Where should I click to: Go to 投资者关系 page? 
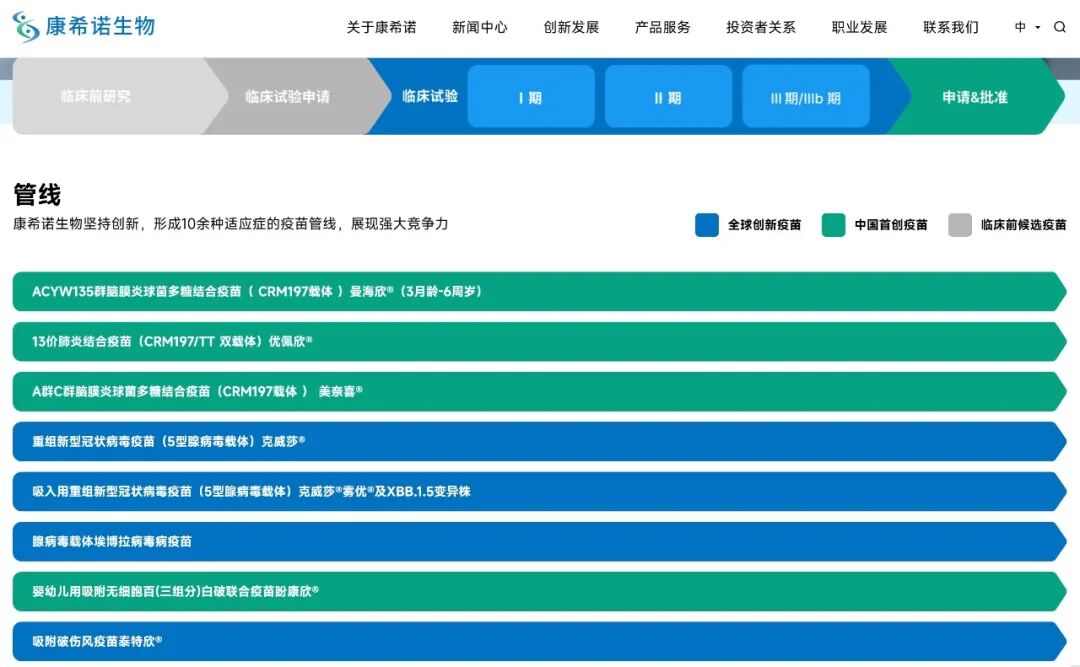[761, 27]
